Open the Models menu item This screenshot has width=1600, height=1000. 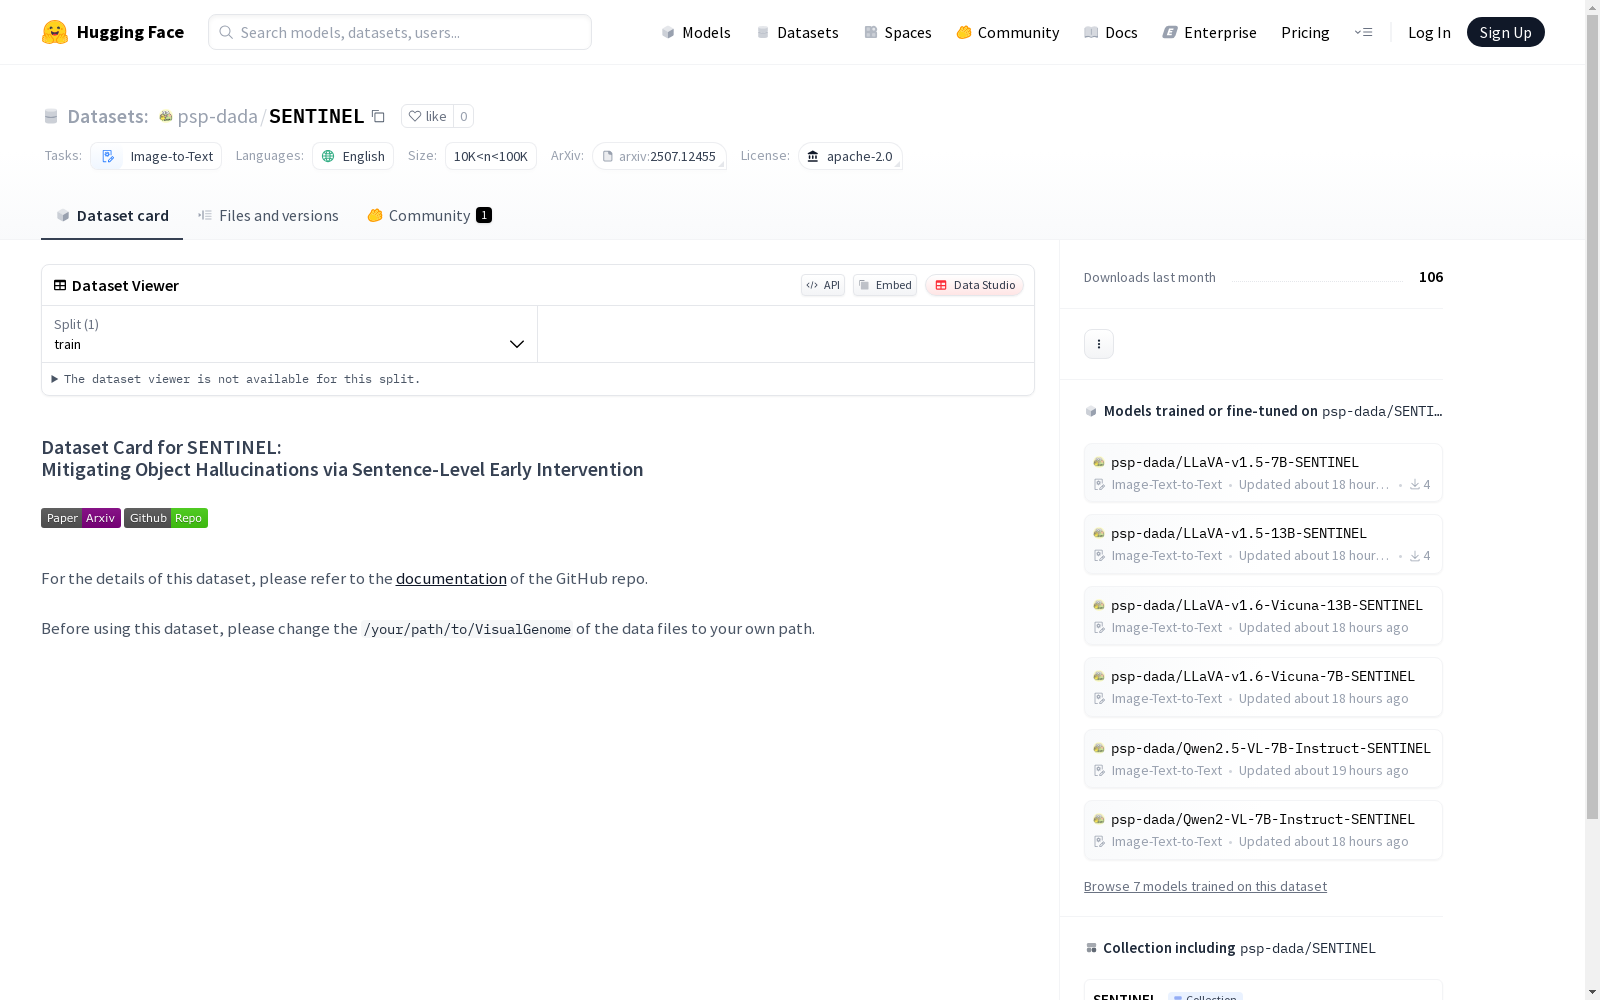pyautogui.click(x=696, y=32)
